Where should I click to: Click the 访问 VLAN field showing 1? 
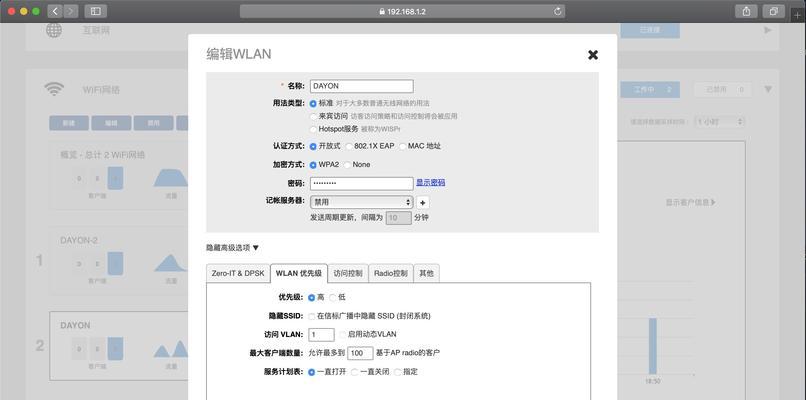tap(321, 335)
